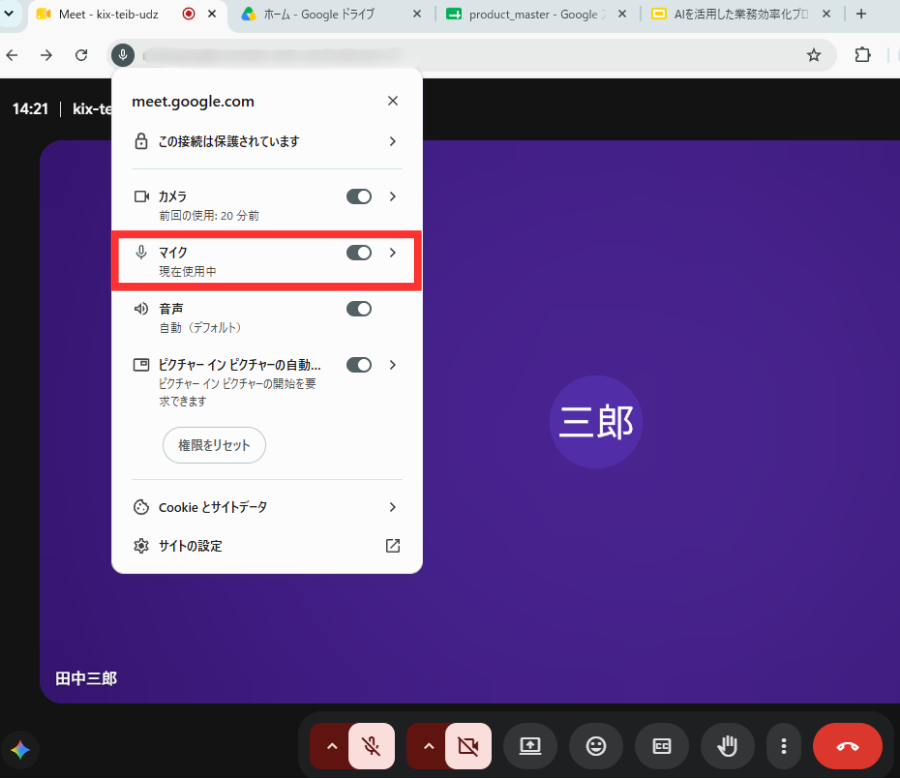
Task: Click the cookie icon in the popup
Action: pyautogui.click(x=141, y=507)
